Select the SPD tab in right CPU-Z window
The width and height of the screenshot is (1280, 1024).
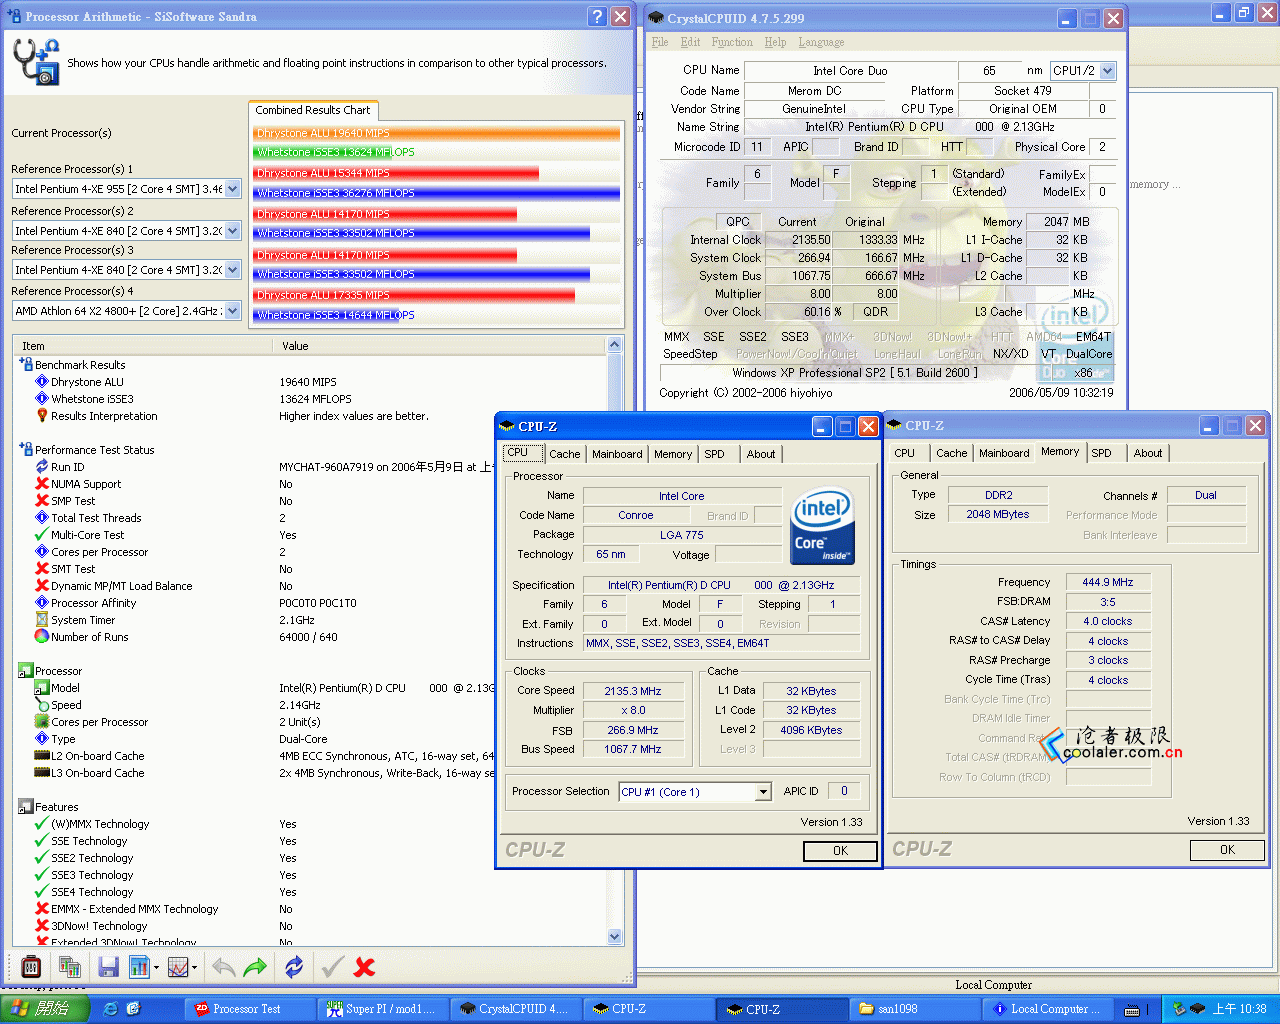[1101, 453]
